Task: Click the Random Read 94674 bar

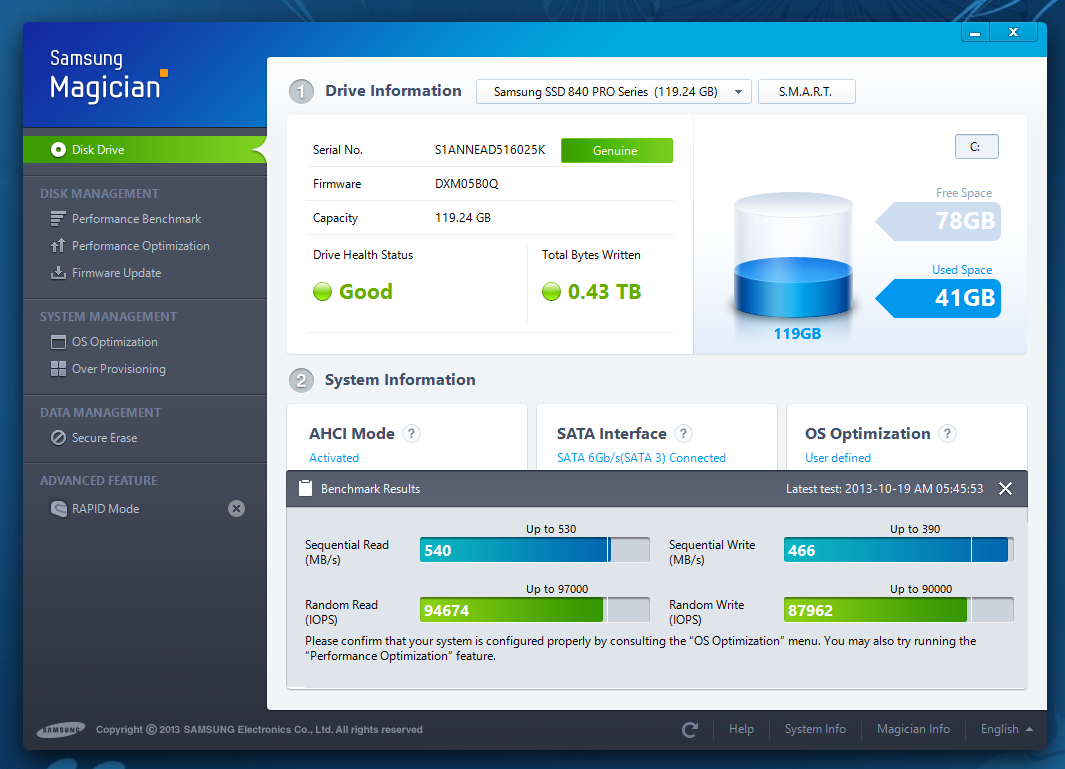Action: pos(535,609)
